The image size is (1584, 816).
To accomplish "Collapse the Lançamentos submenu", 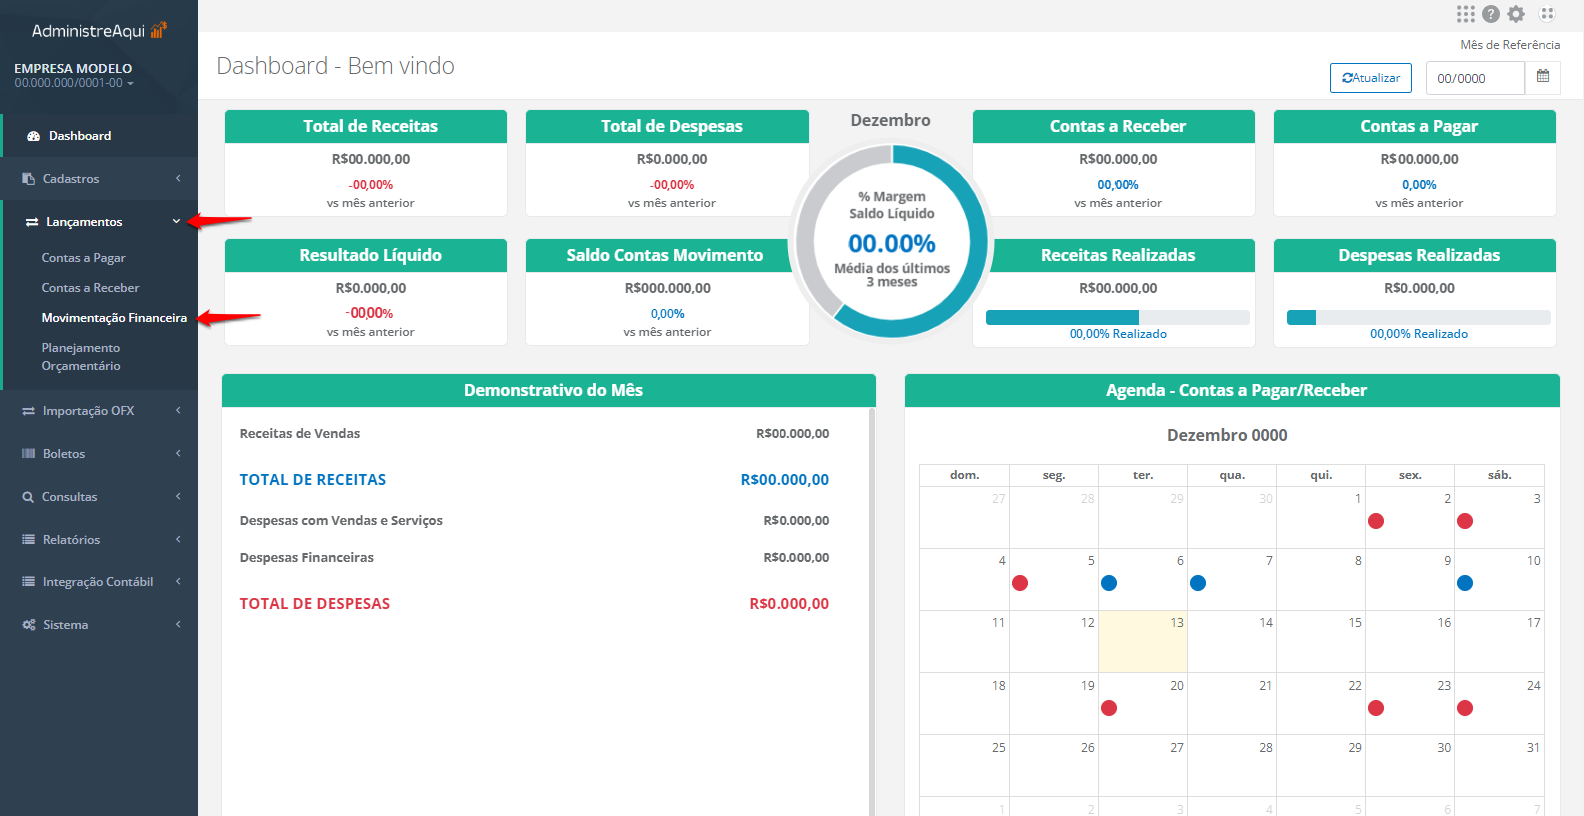I will pos(176,222).
